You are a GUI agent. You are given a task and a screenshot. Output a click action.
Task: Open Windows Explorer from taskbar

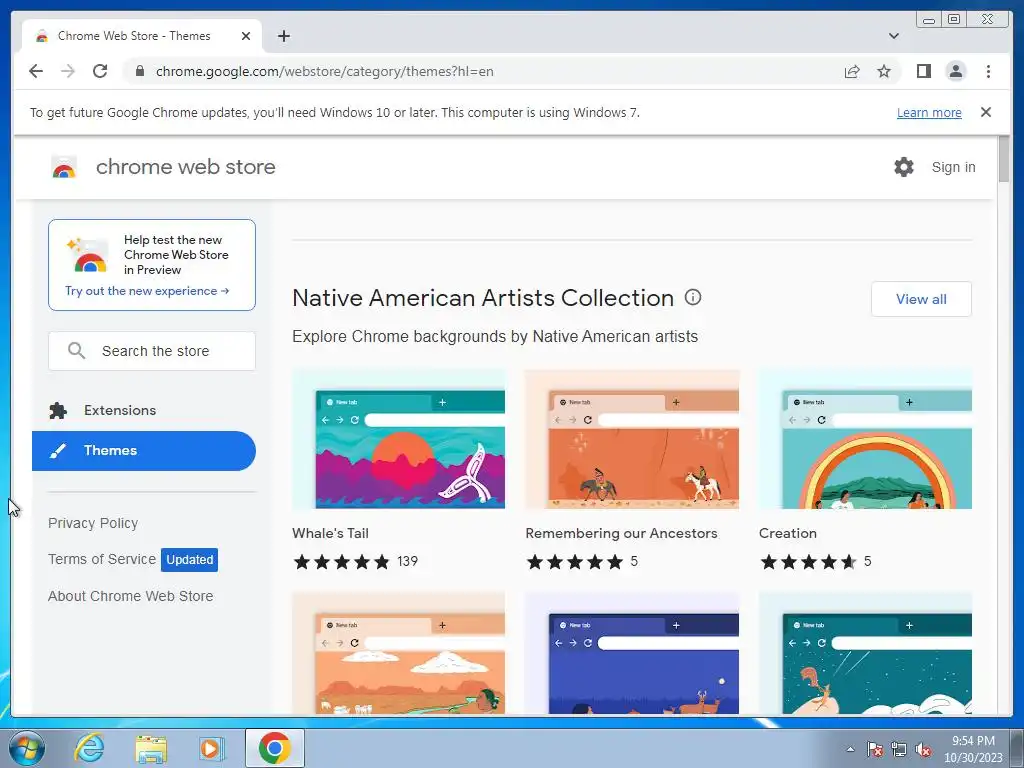[151, 748]
